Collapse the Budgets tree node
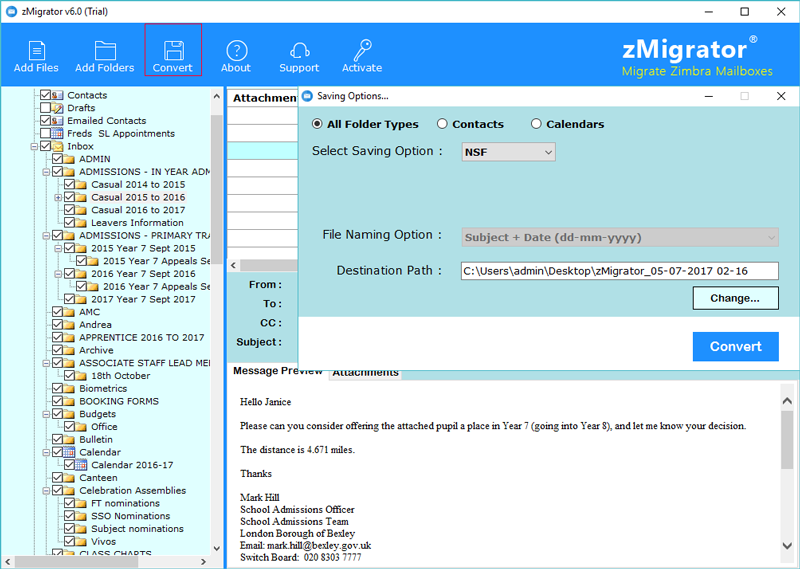Viewport: 800px width, 569px height. 46,414
